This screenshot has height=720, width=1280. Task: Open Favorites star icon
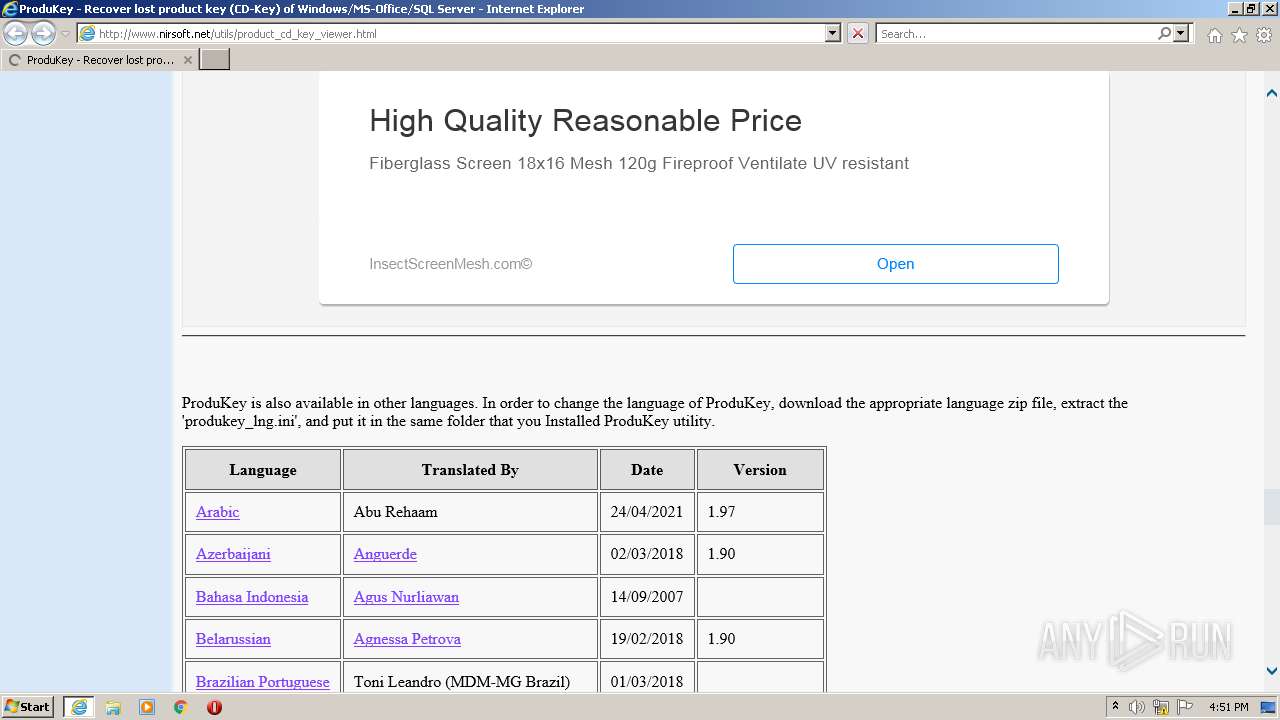point(1239,35)
